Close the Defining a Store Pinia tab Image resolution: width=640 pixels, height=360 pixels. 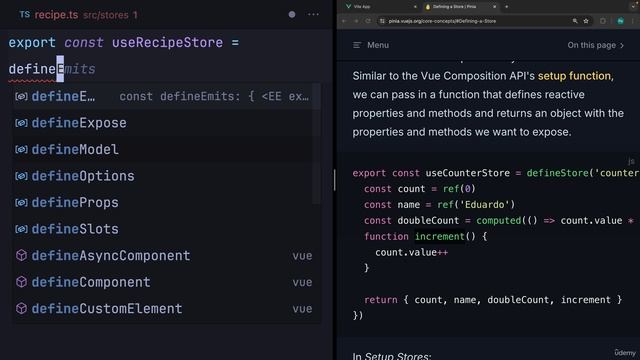[x=494, y=7]
